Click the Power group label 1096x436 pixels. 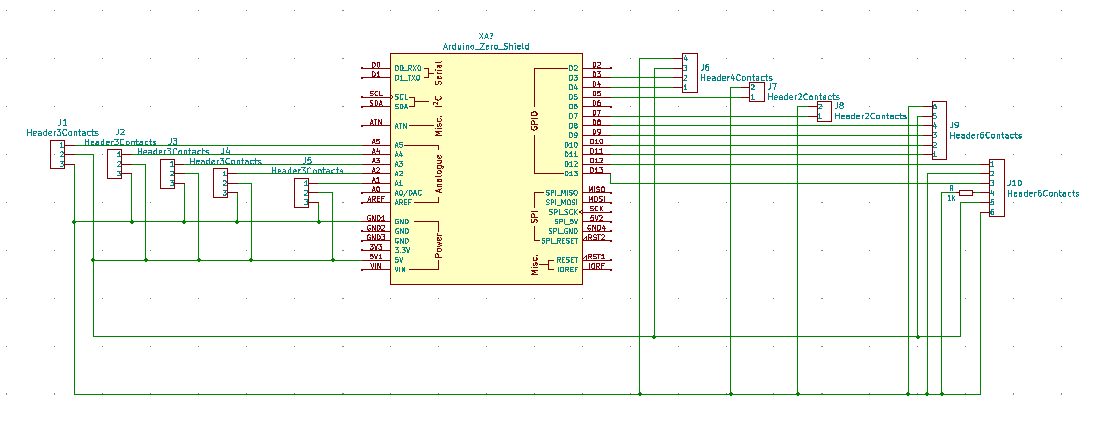pyautogui.click(x=440, y=245)
